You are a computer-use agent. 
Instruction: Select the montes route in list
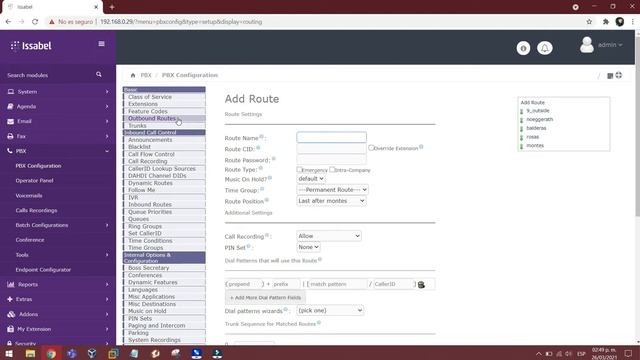pos(535,145)
